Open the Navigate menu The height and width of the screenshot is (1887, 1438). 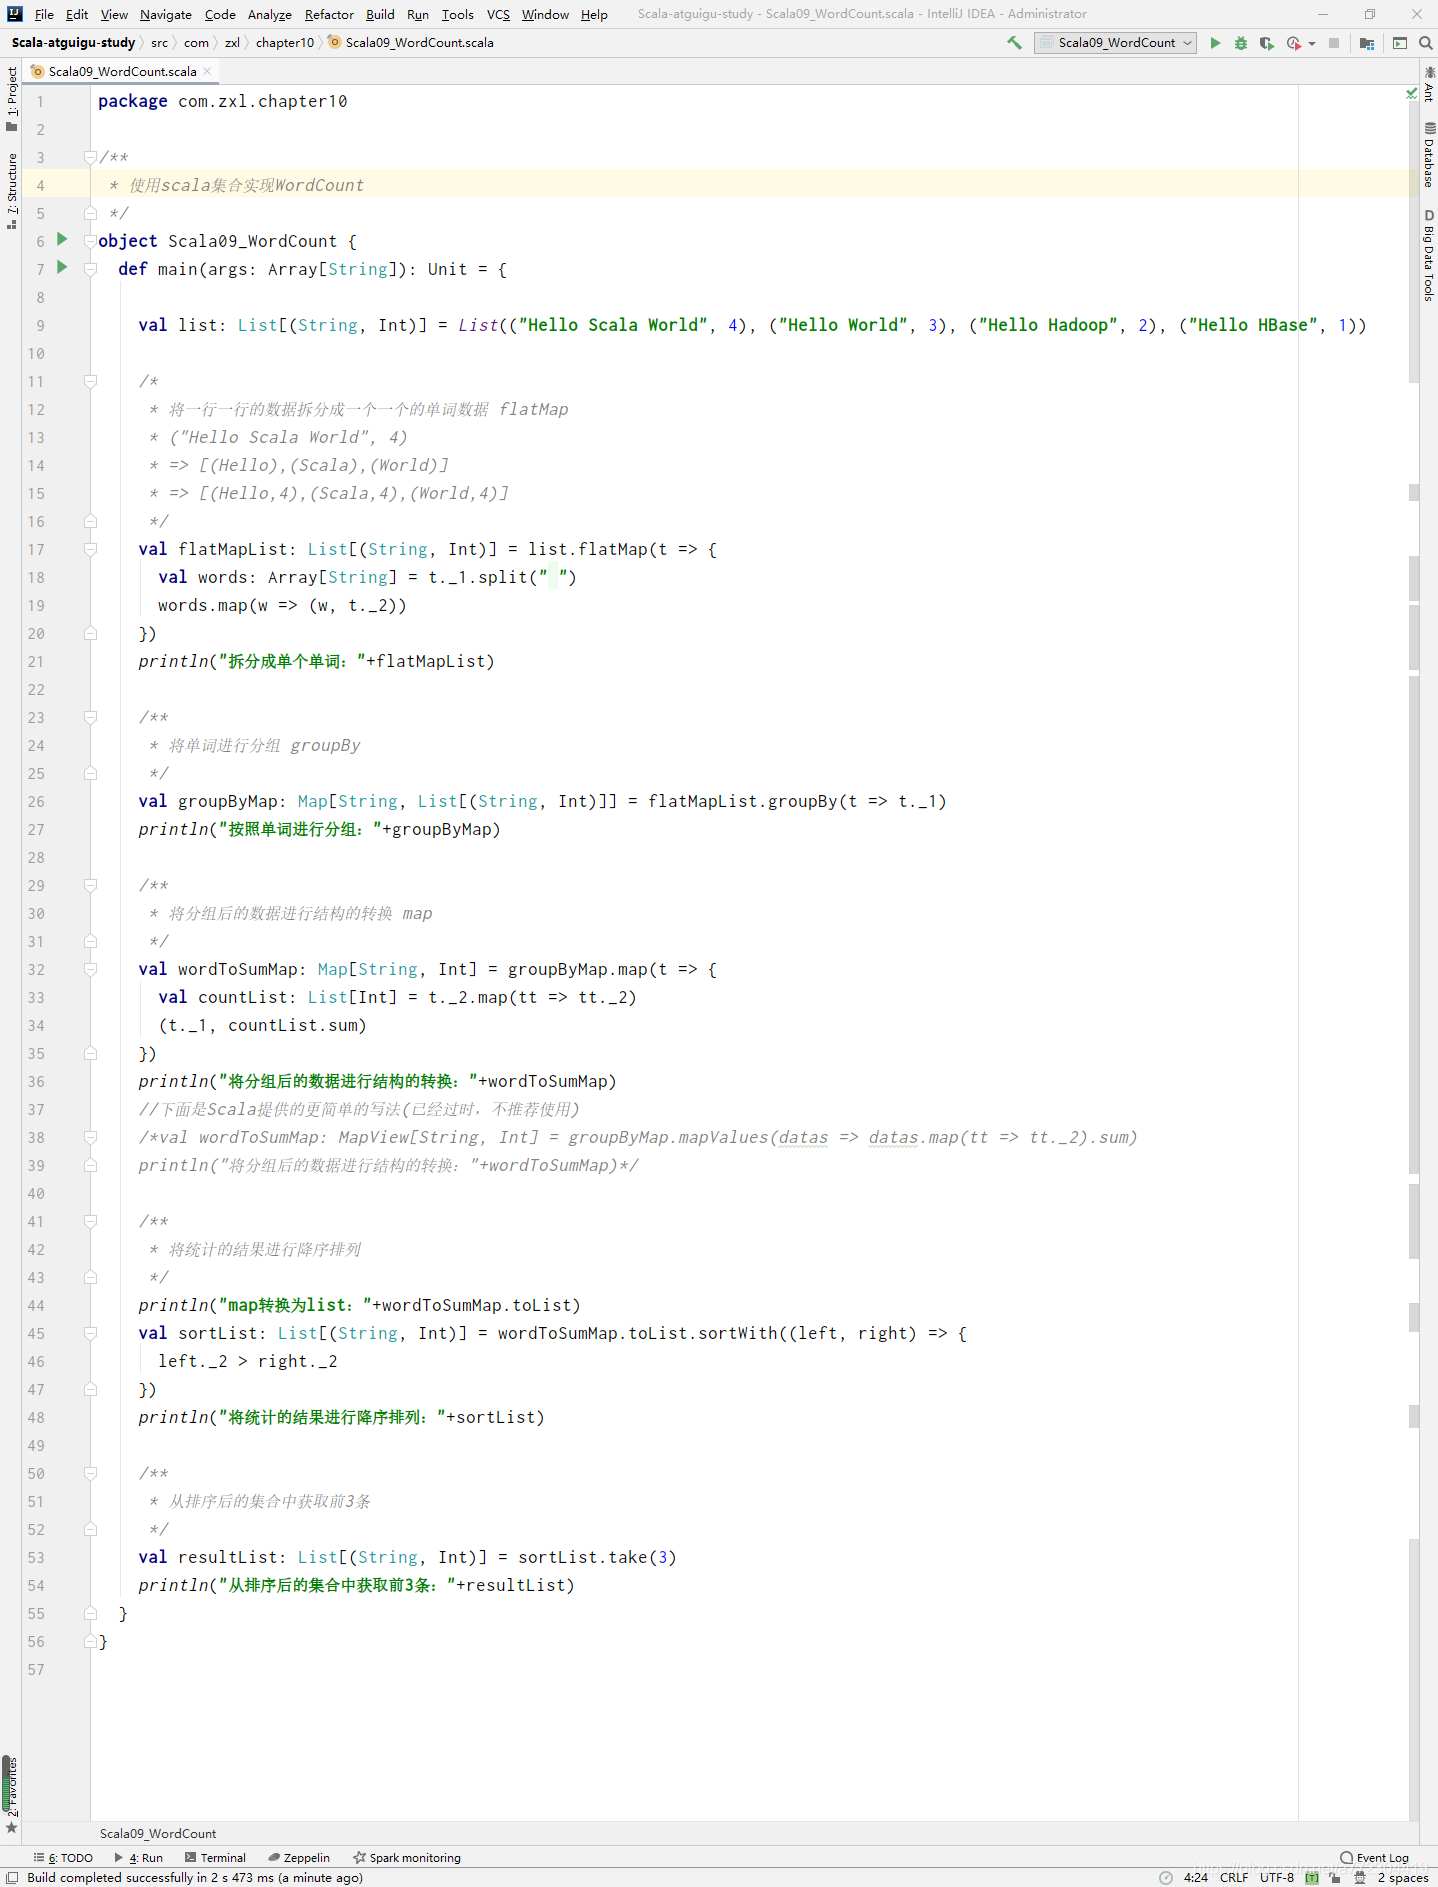tap(166, 14)
